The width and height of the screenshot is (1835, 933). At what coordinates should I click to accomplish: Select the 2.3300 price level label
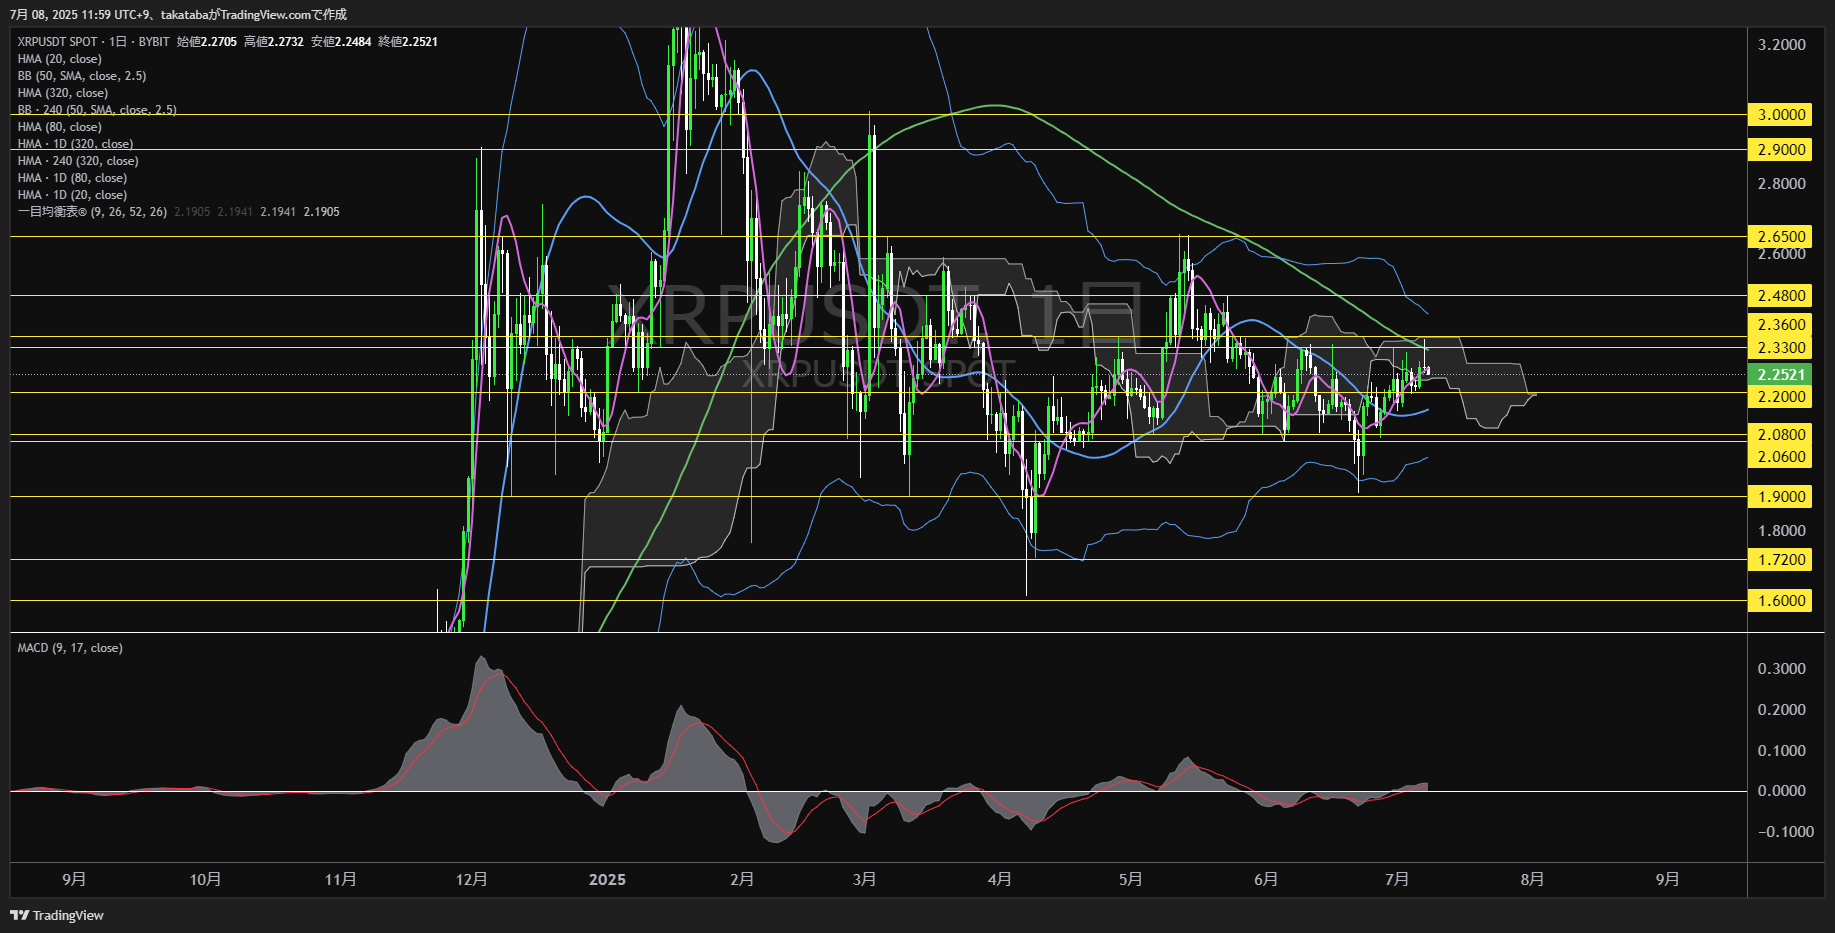point(1781,348)
